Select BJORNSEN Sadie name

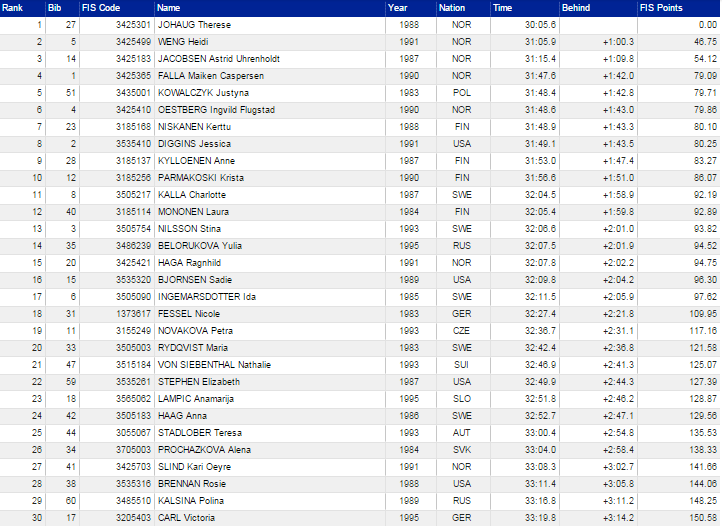[195, 281]
